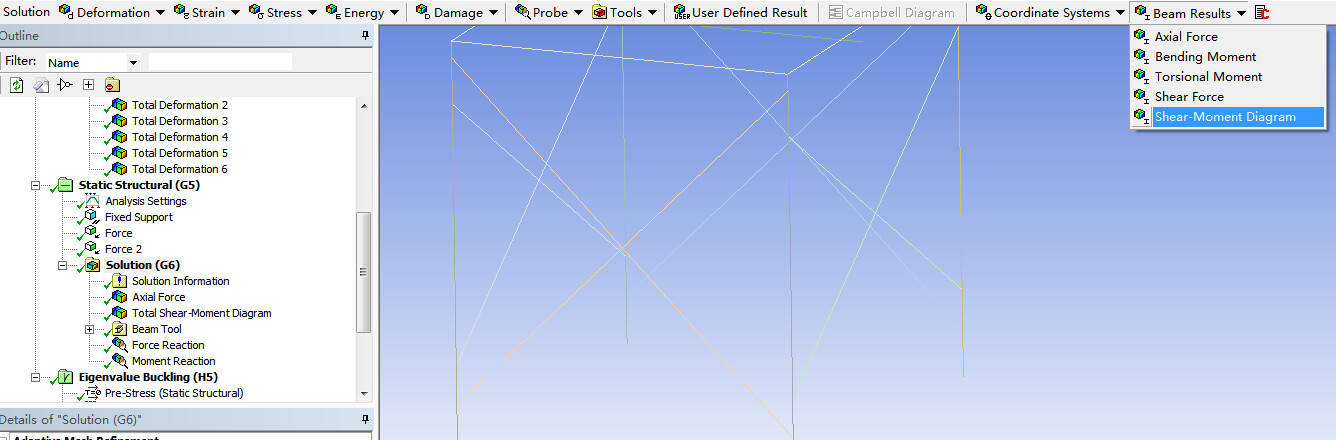Click the Moment Reaction probe icon

coord(119,361)
